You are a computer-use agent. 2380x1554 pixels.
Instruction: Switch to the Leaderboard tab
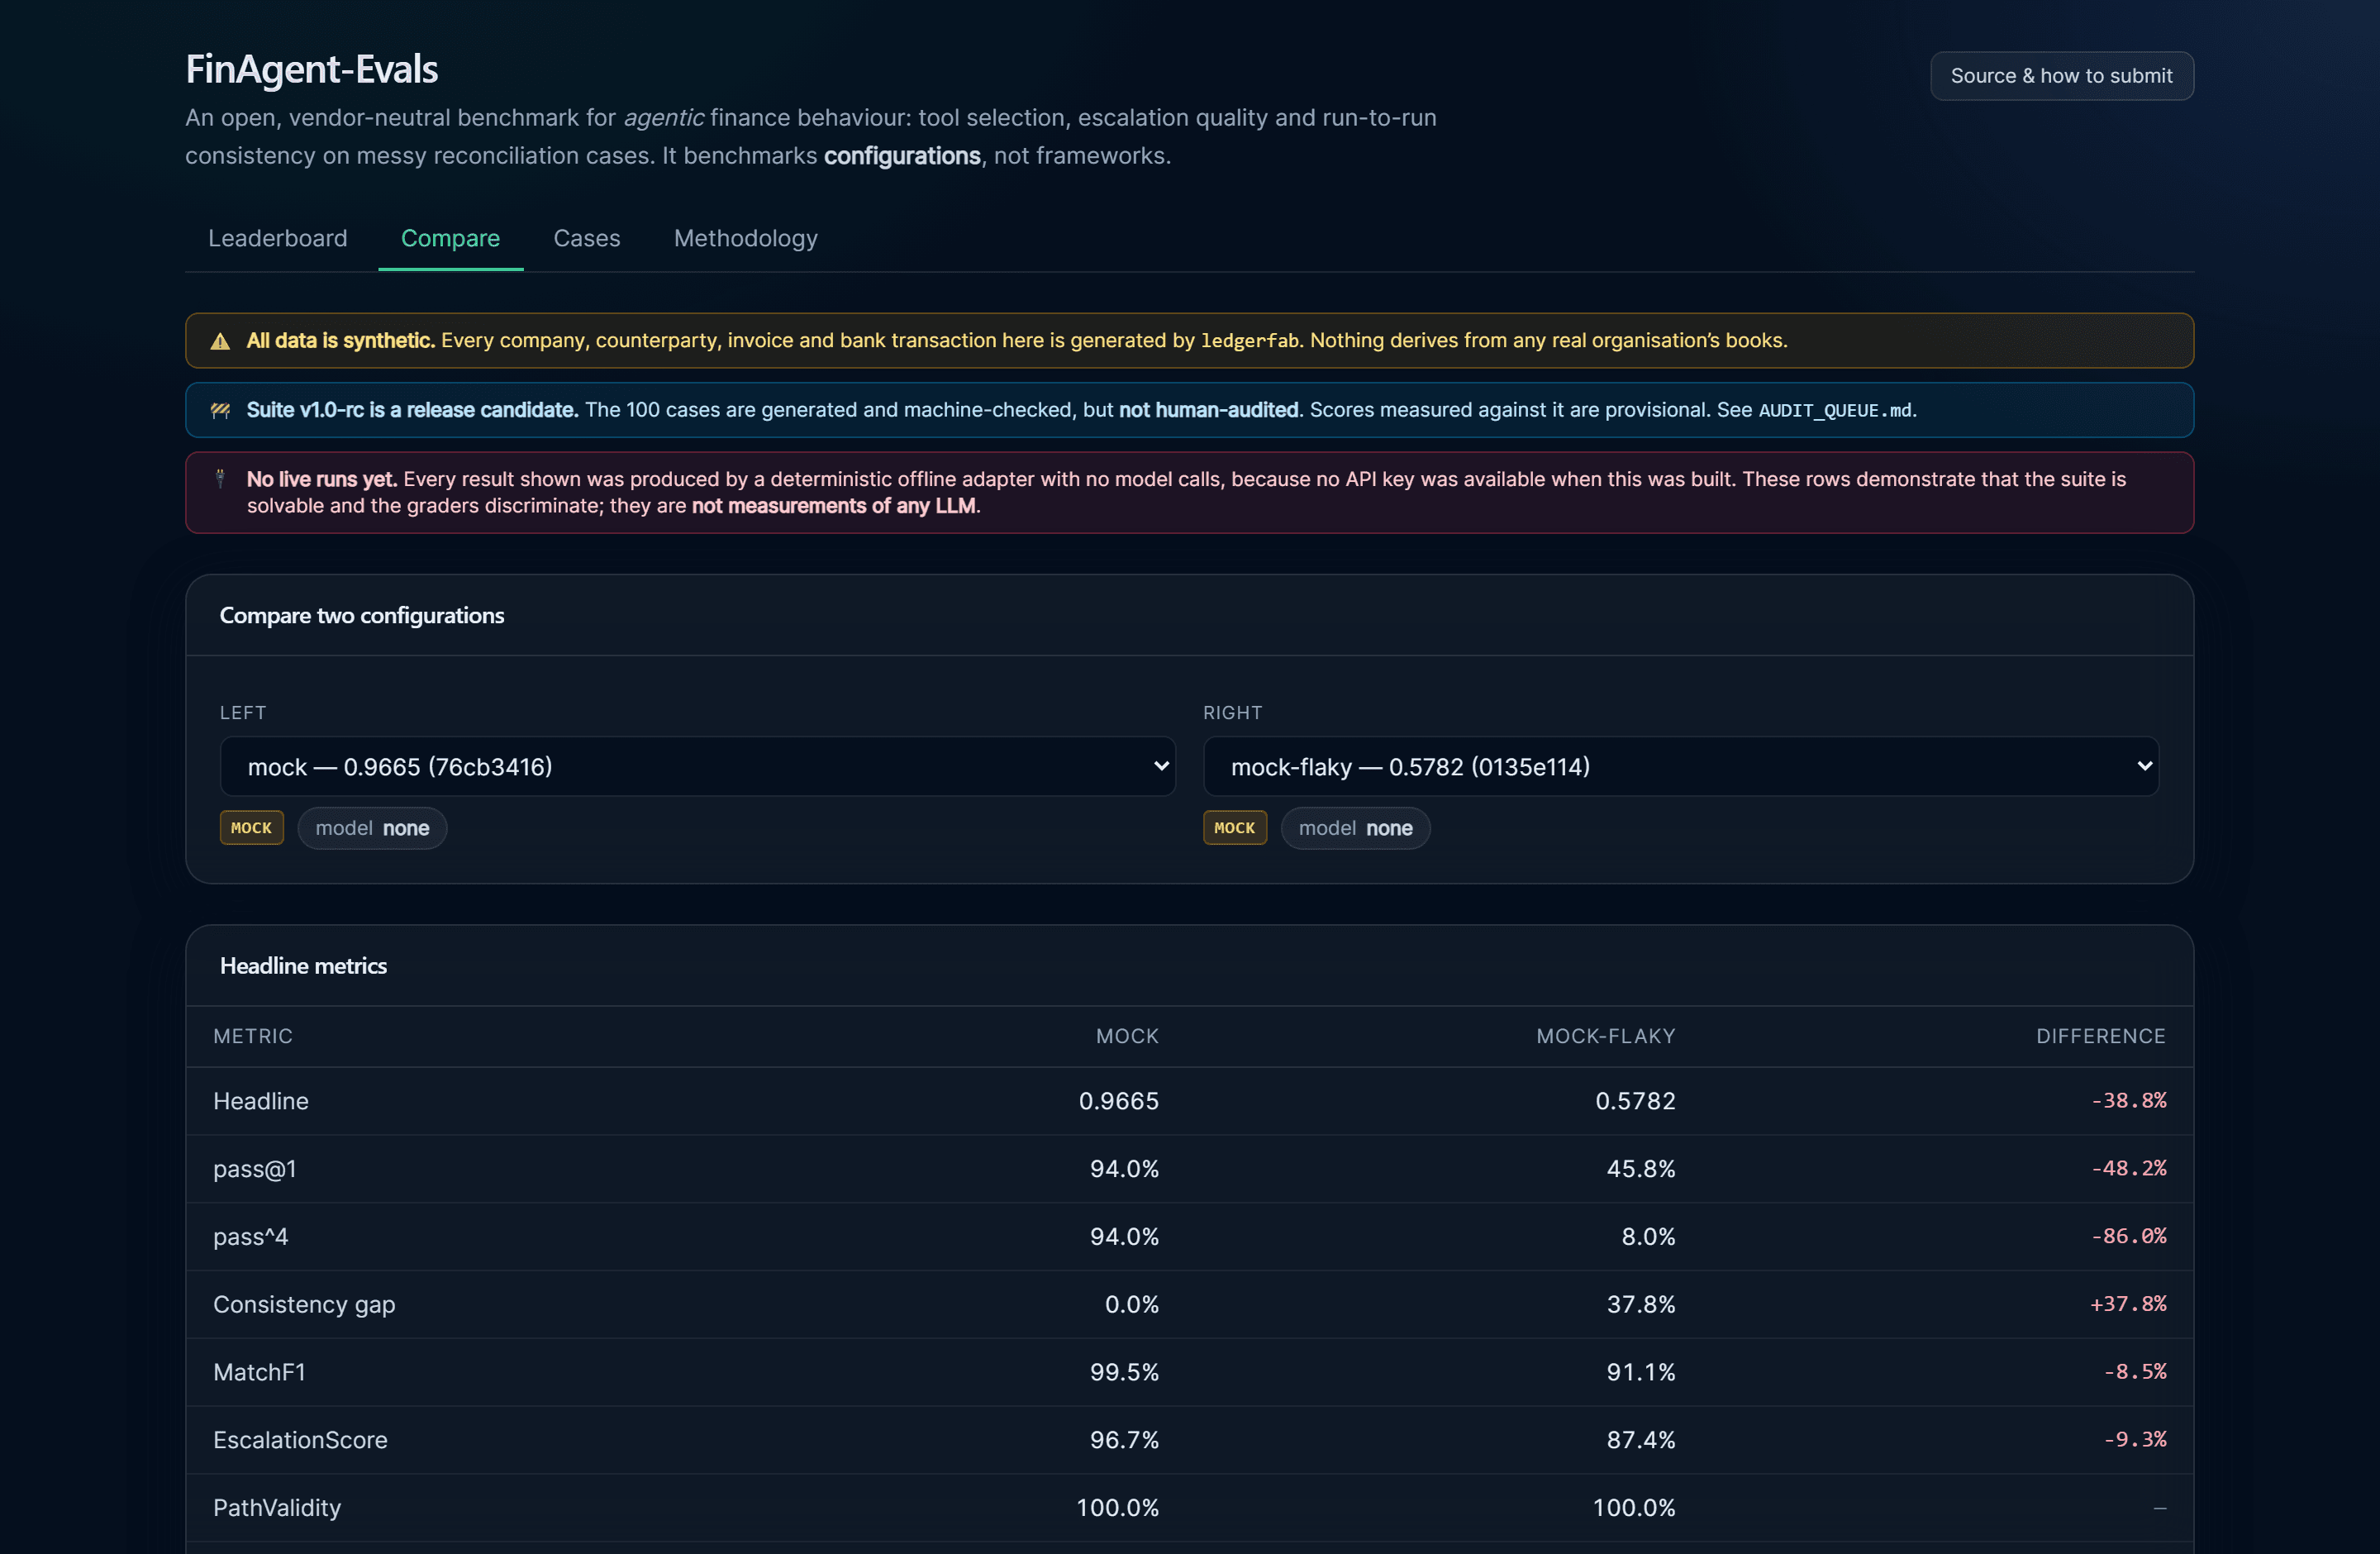click(278, 238)
